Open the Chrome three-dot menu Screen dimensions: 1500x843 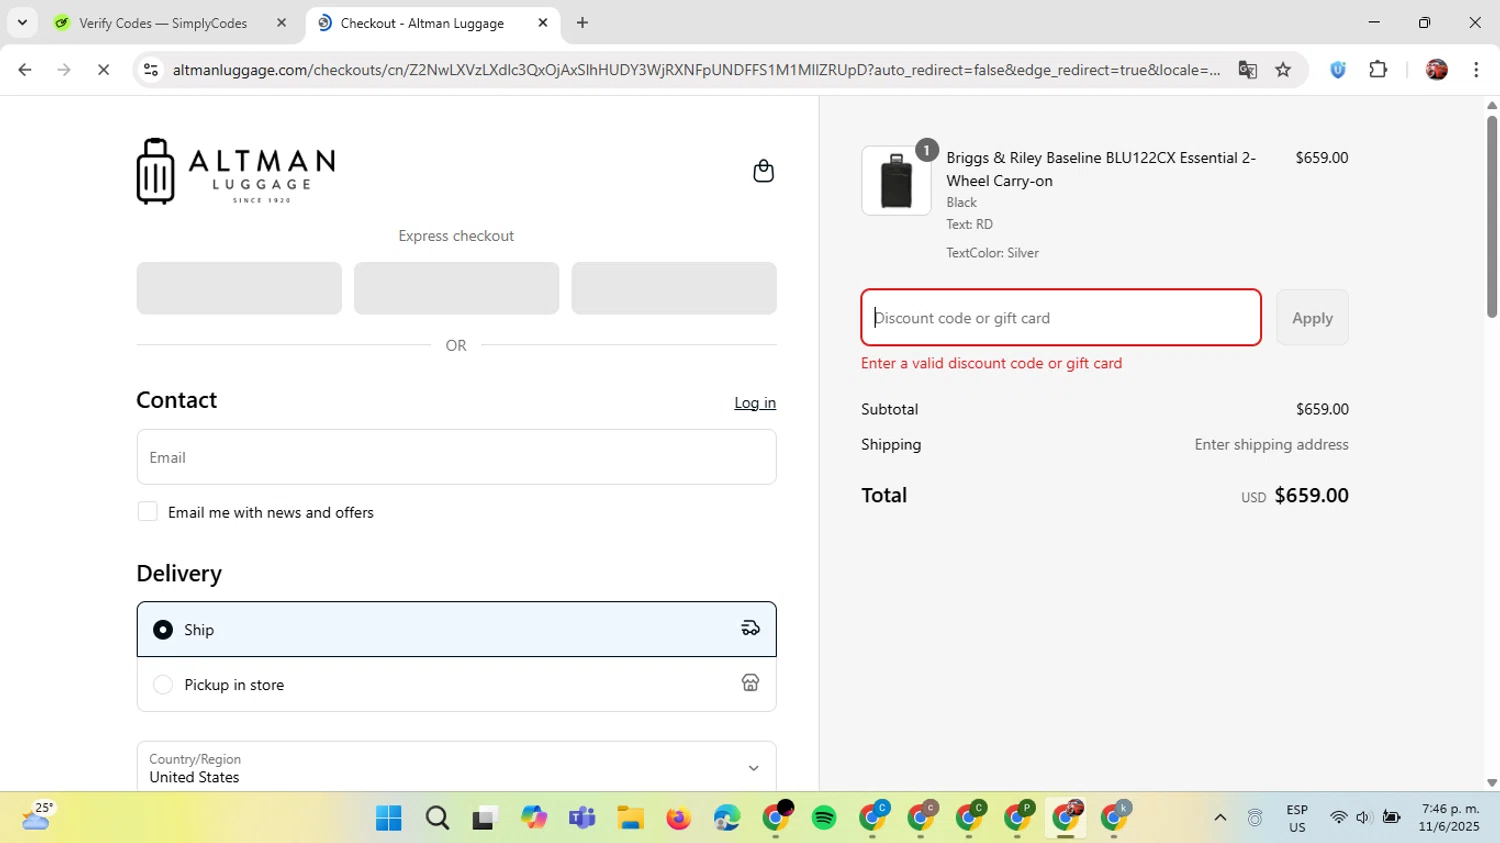pyautogui.click(x=1476, y=69)
